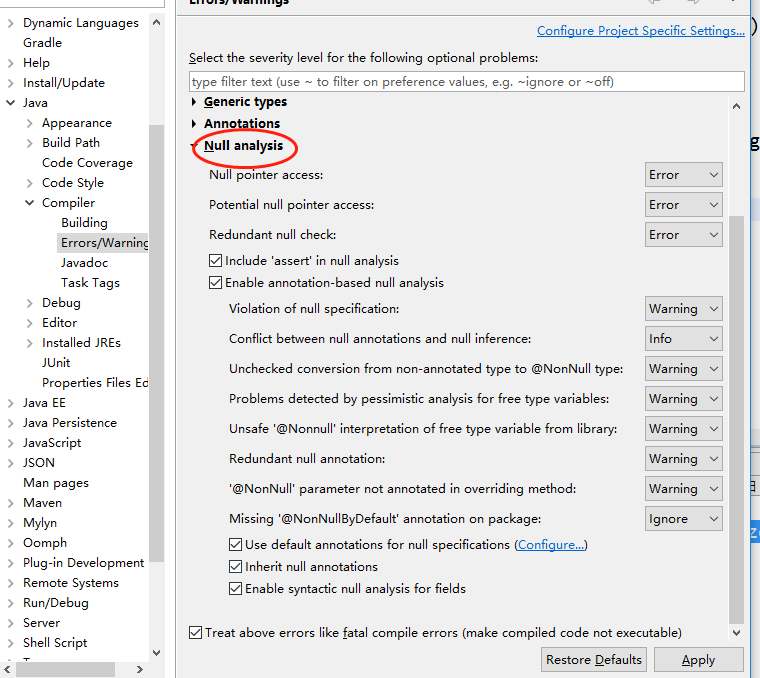Expand the Build Path node arrow
Screen dimensions: 760x678
click(30, 143)
